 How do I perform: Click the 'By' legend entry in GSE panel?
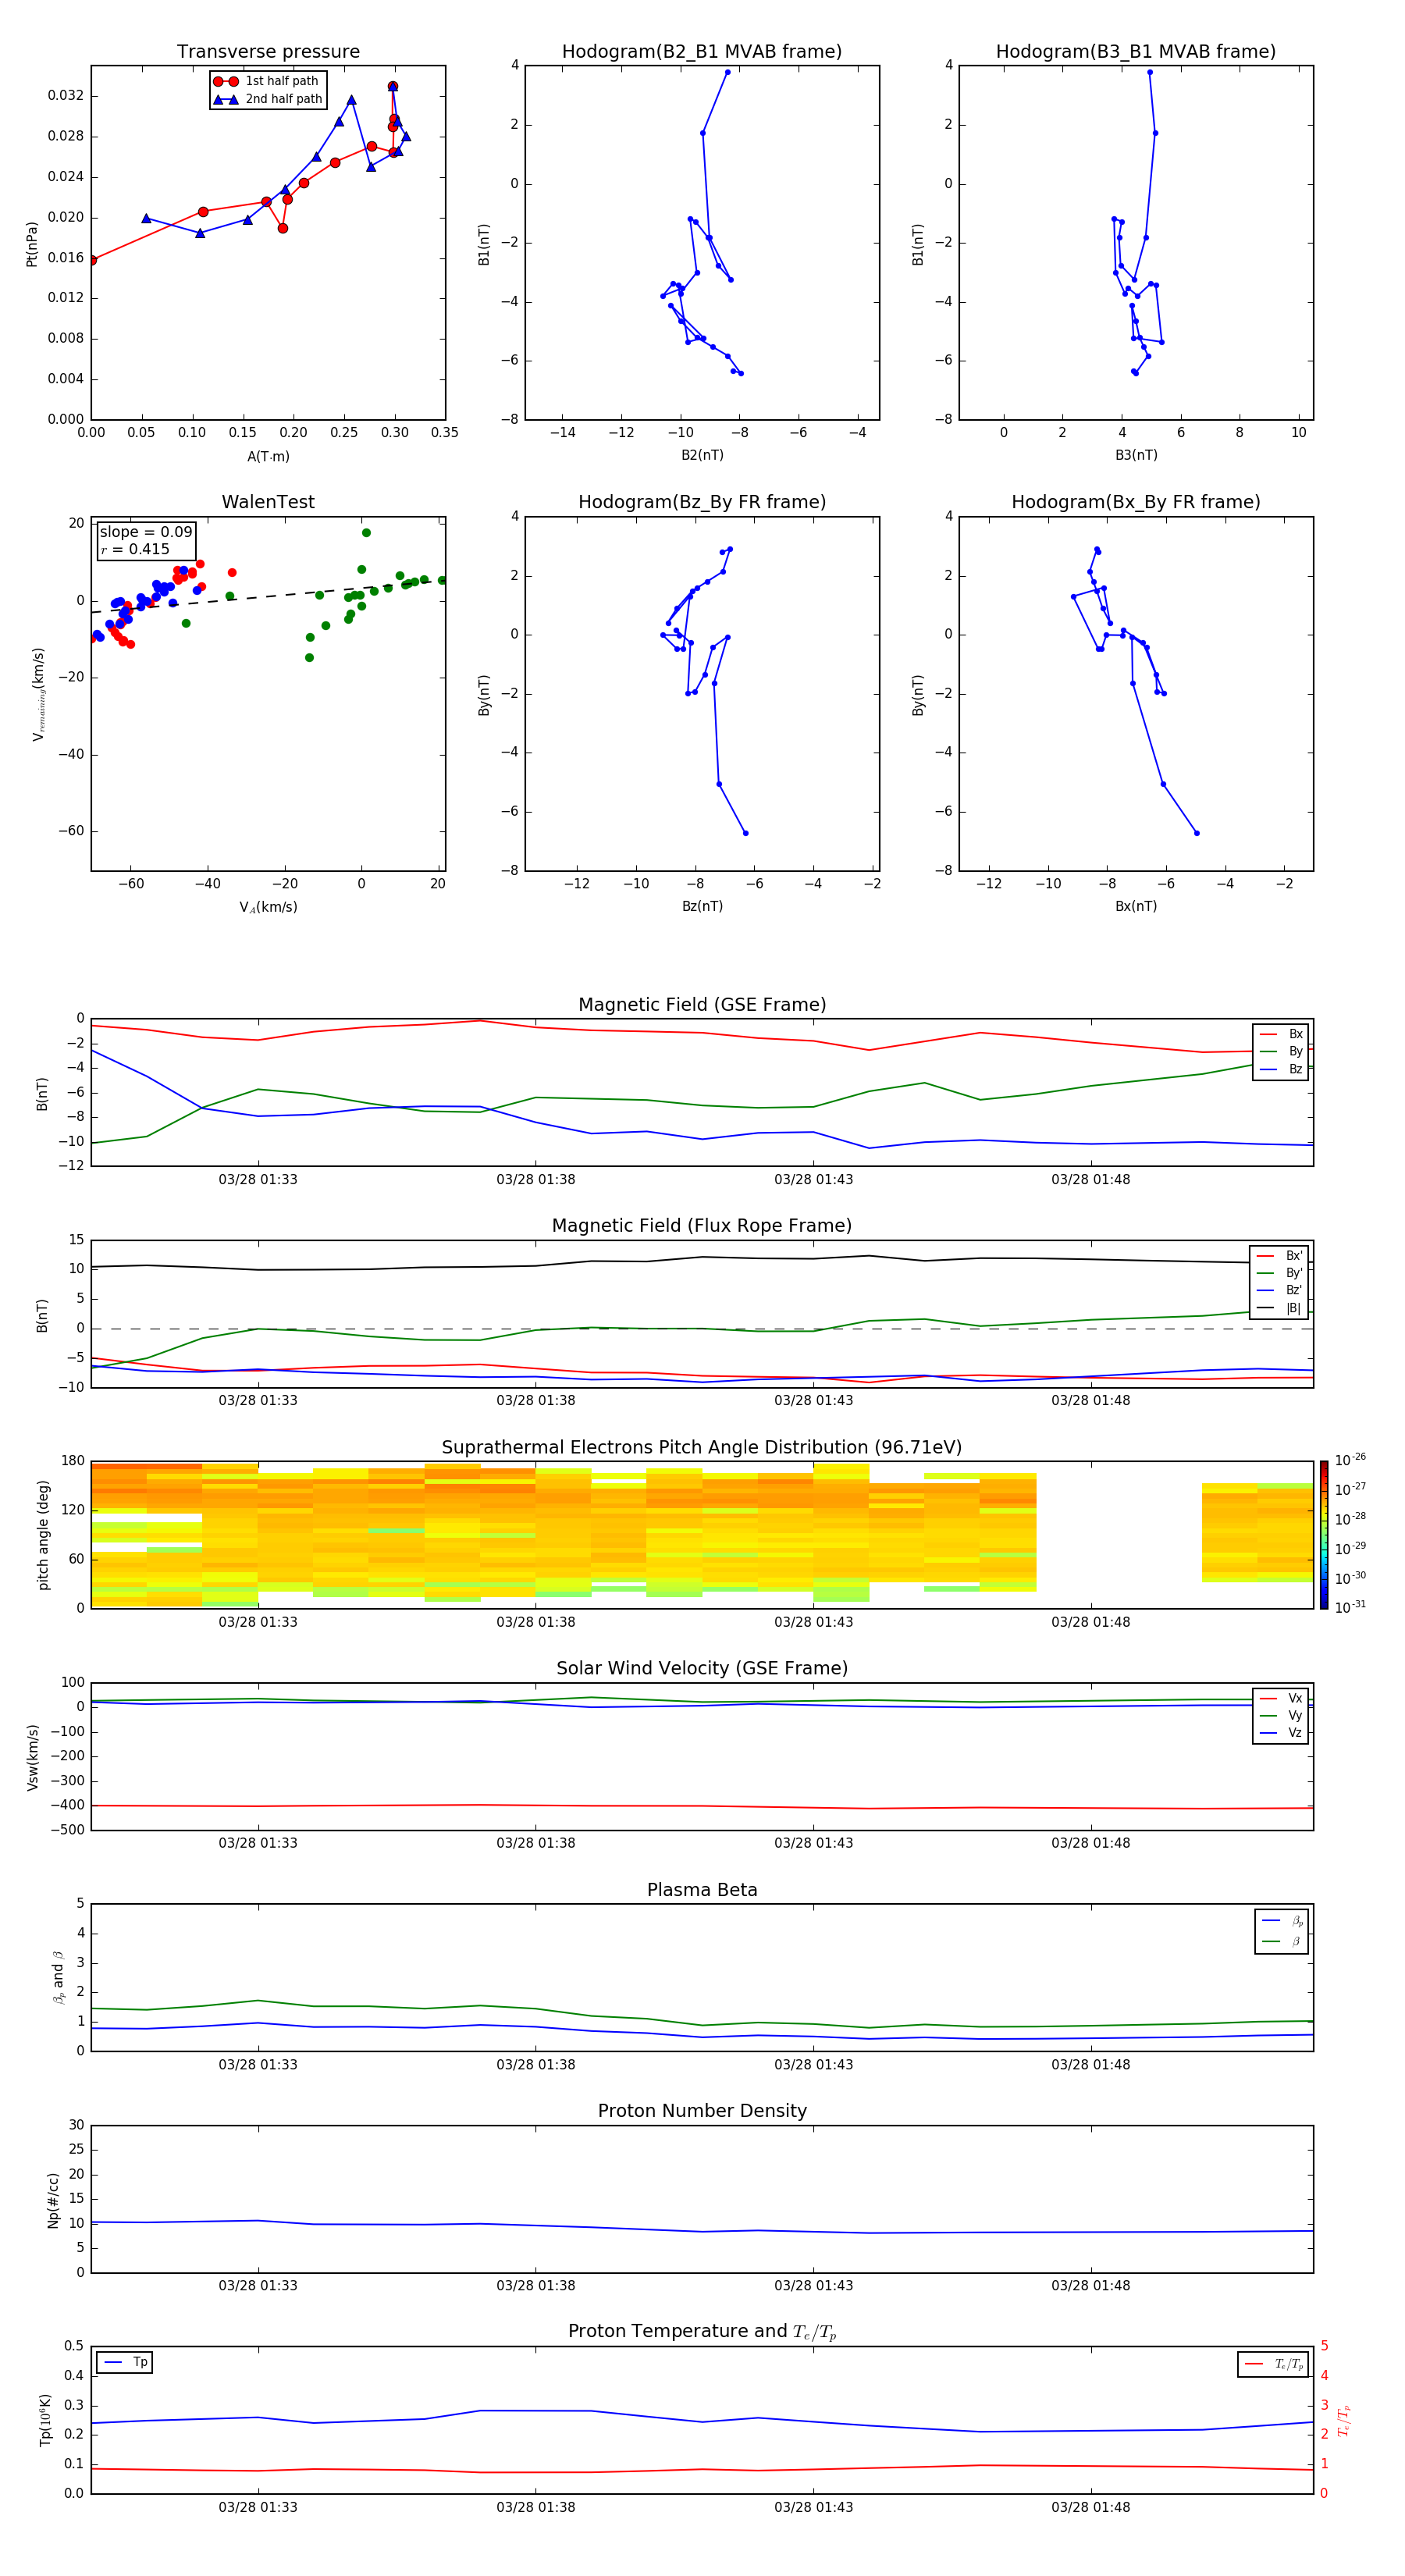(1281, 1052)
